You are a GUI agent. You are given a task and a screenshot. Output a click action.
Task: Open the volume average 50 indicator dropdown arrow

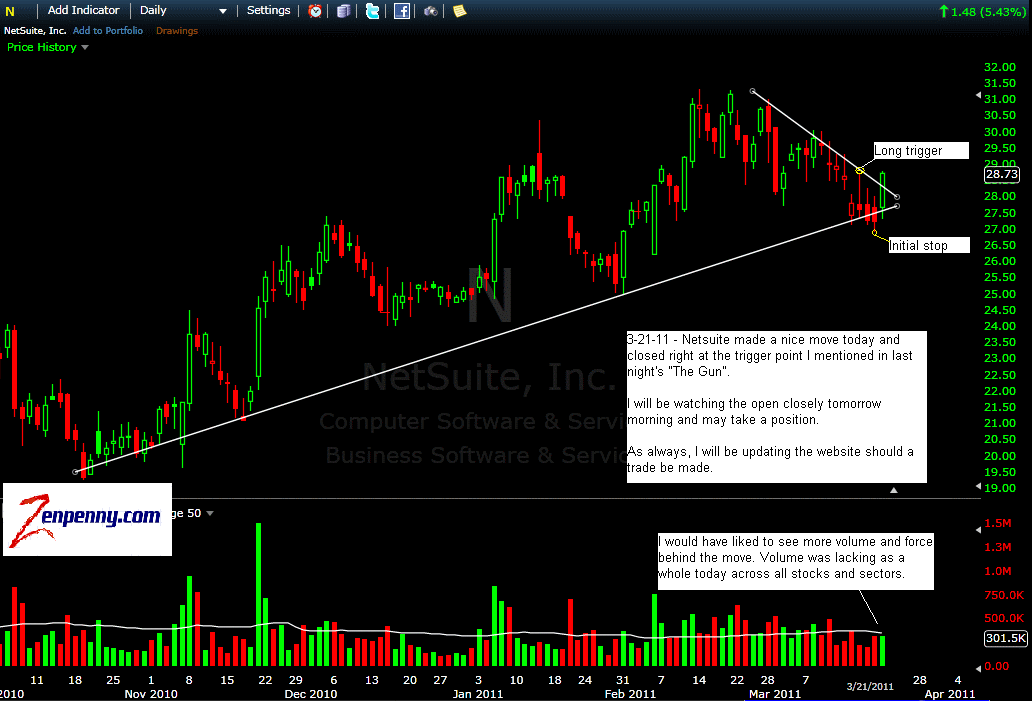coord(210,513)
